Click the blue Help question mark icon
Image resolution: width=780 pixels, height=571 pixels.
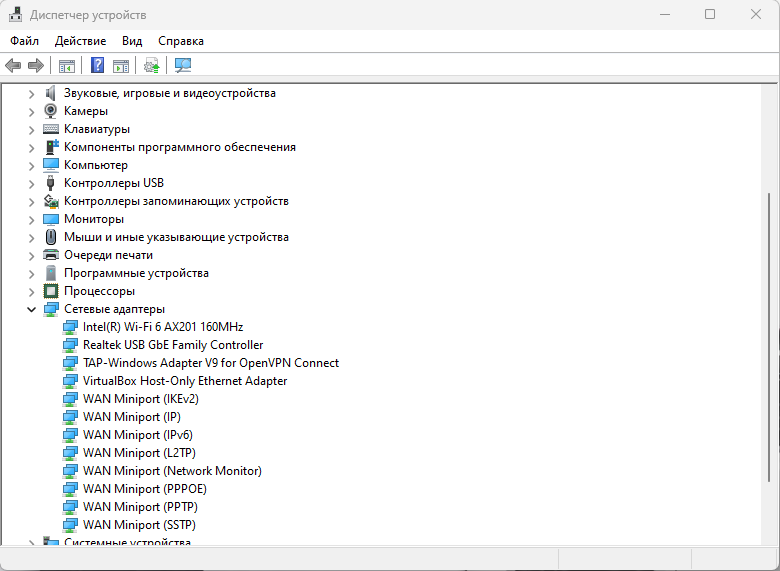tap(97, 66)
